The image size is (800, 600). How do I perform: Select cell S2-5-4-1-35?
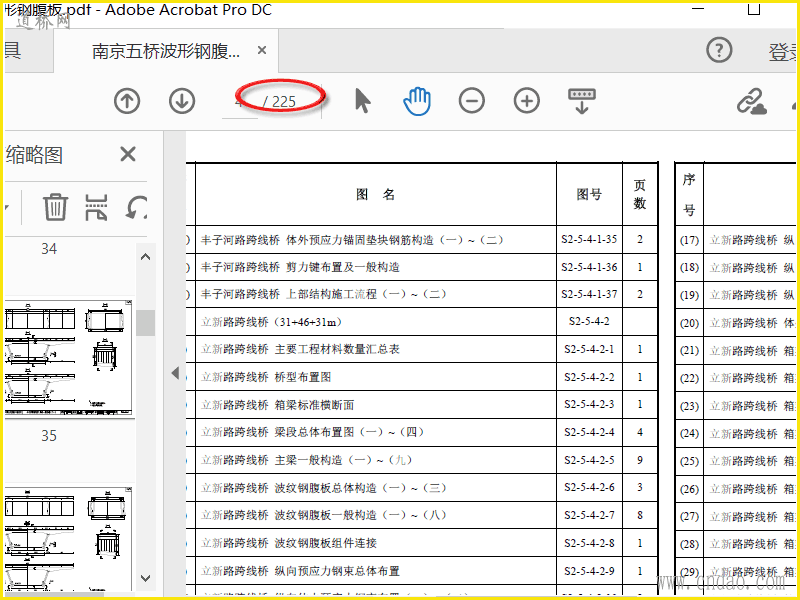coord(589,239)
